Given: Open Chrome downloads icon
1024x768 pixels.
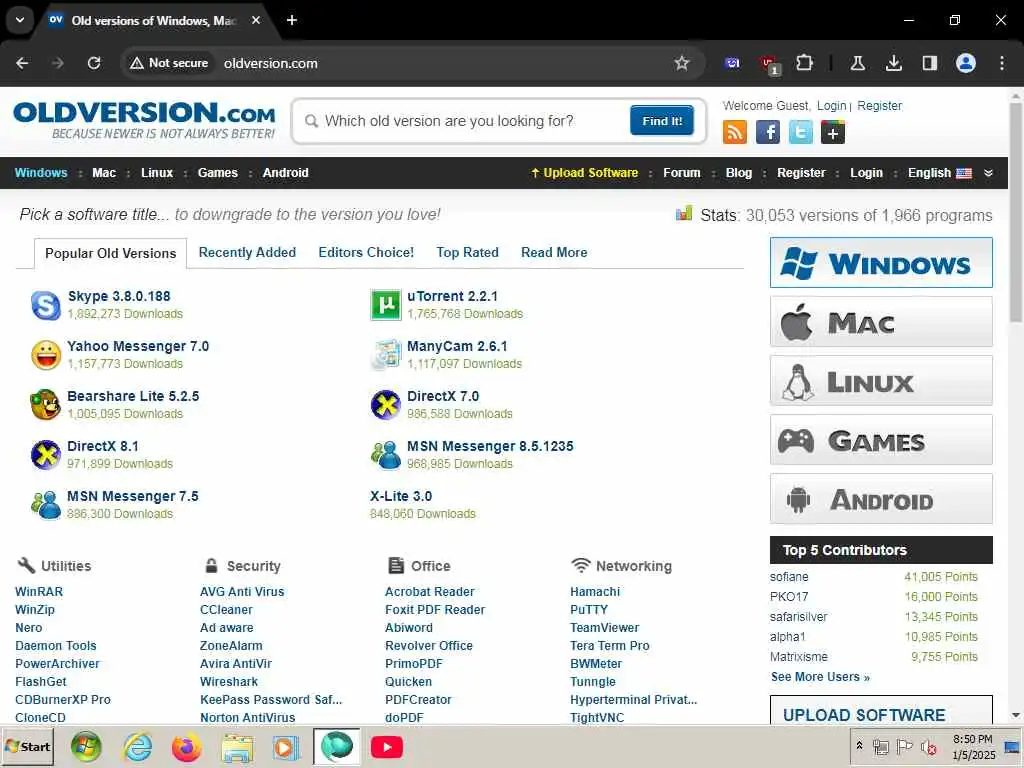Looking at the screenshot, I should 893,63.
